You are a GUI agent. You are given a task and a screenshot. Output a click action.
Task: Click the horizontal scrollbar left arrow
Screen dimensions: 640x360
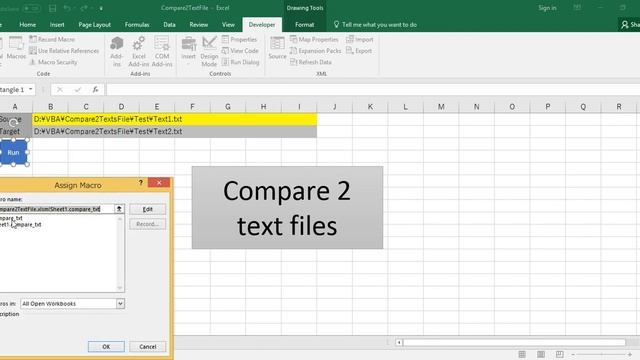[399, 342]
